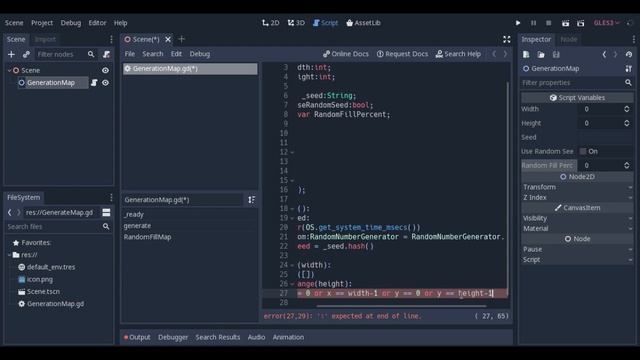640x360 pixels.
Task: Attach script icon in Scene dock
Action: (x=106, y=54)
